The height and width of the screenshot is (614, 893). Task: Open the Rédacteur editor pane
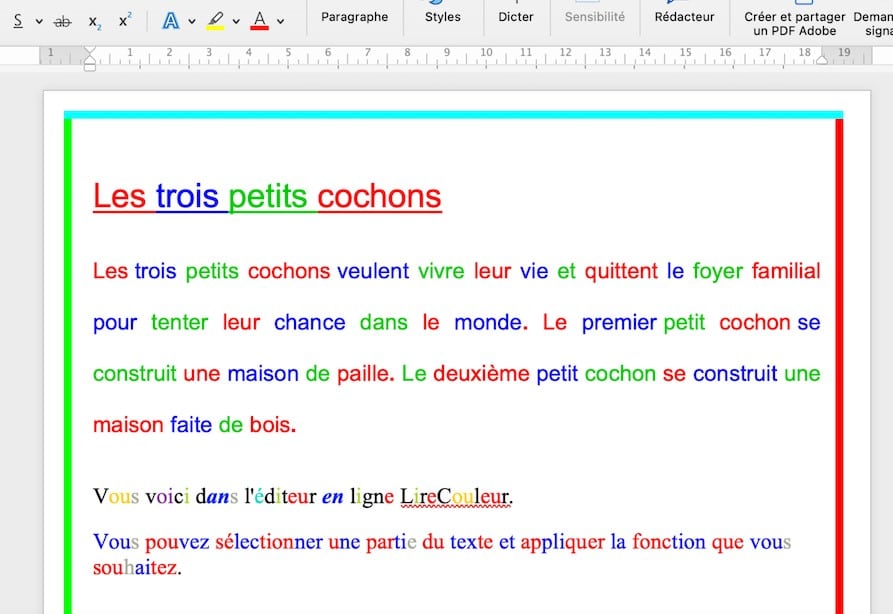coord(684,17)
